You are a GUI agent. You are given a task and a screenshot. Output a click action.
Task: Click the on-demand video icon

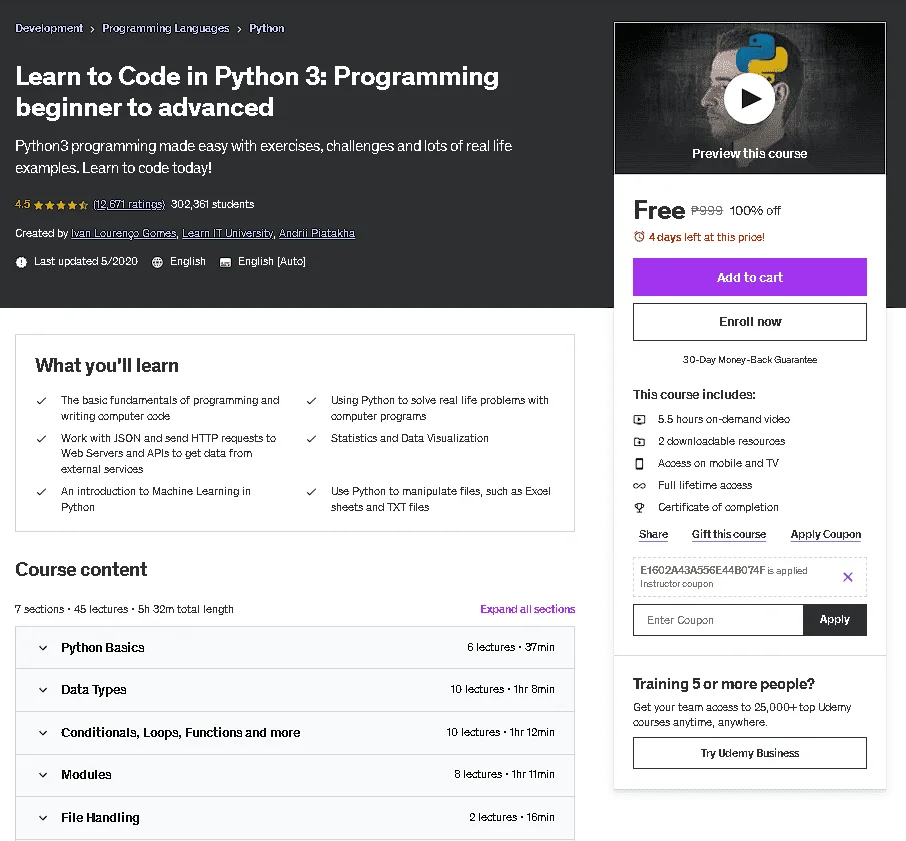[639, 419]
